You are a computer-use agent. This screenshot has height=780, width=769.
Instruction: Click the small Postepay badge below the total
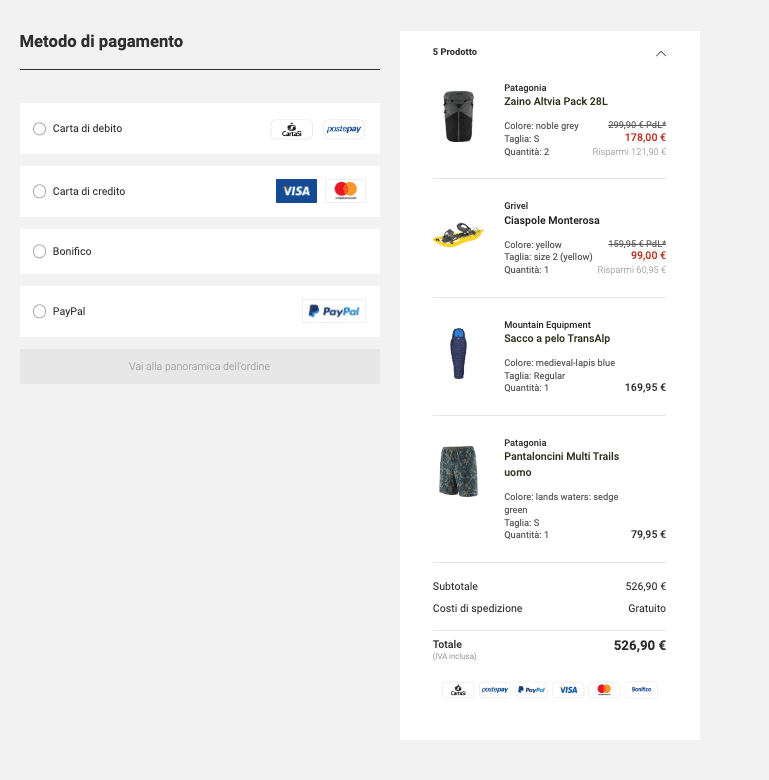tap(495, 690)
